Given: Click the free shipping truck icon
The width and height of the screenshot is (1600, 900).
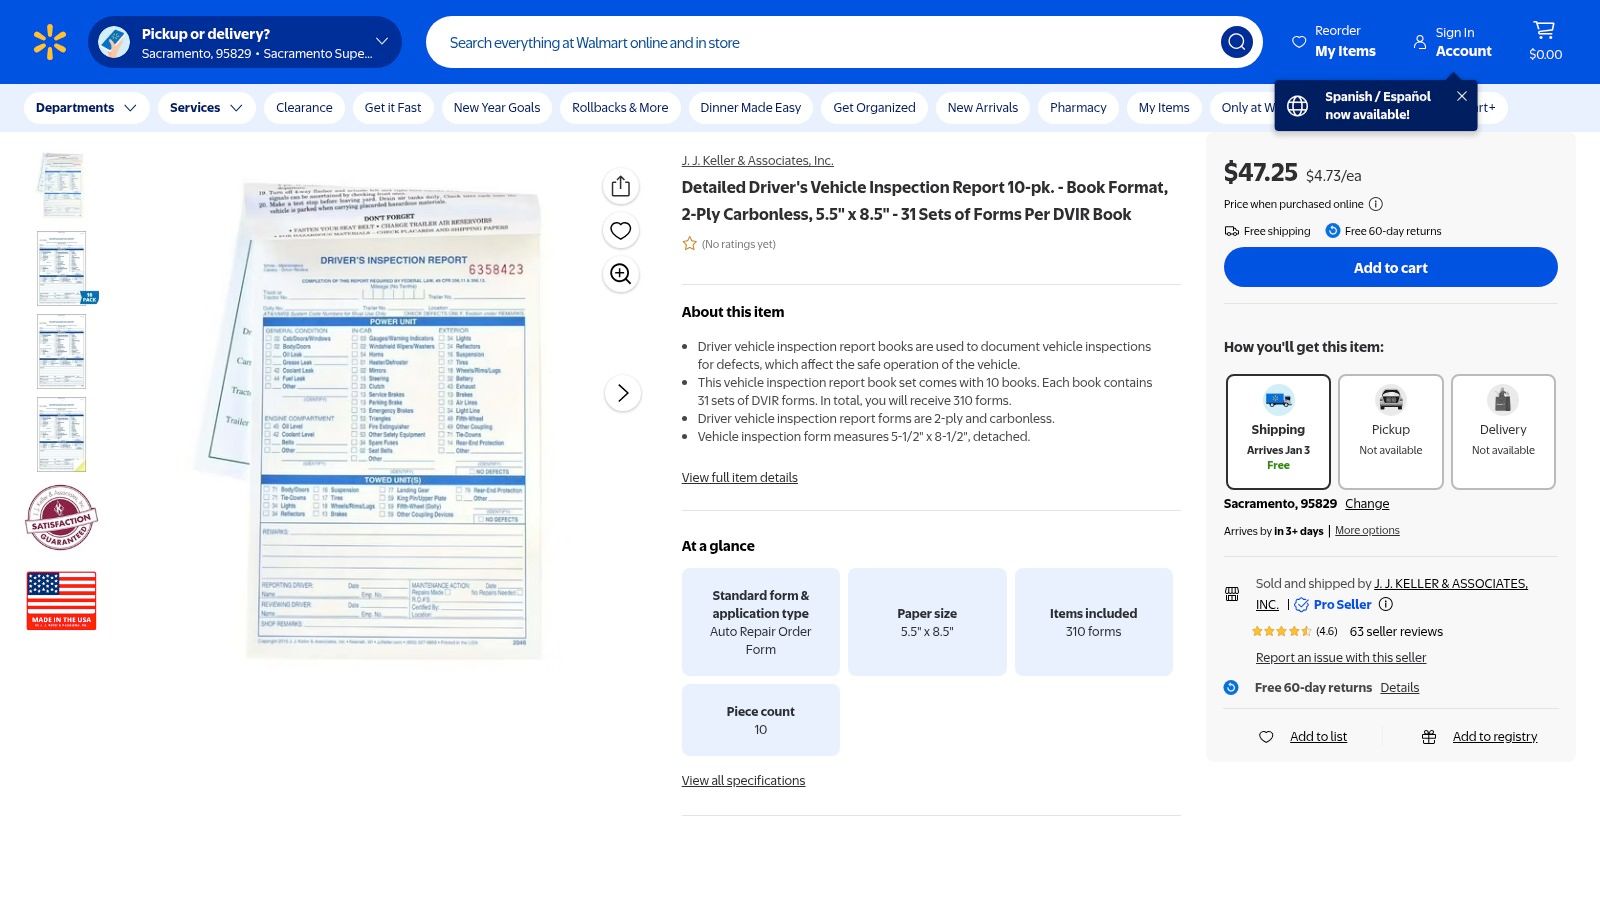Looking at the screenshot, I should pos(1232,231).
